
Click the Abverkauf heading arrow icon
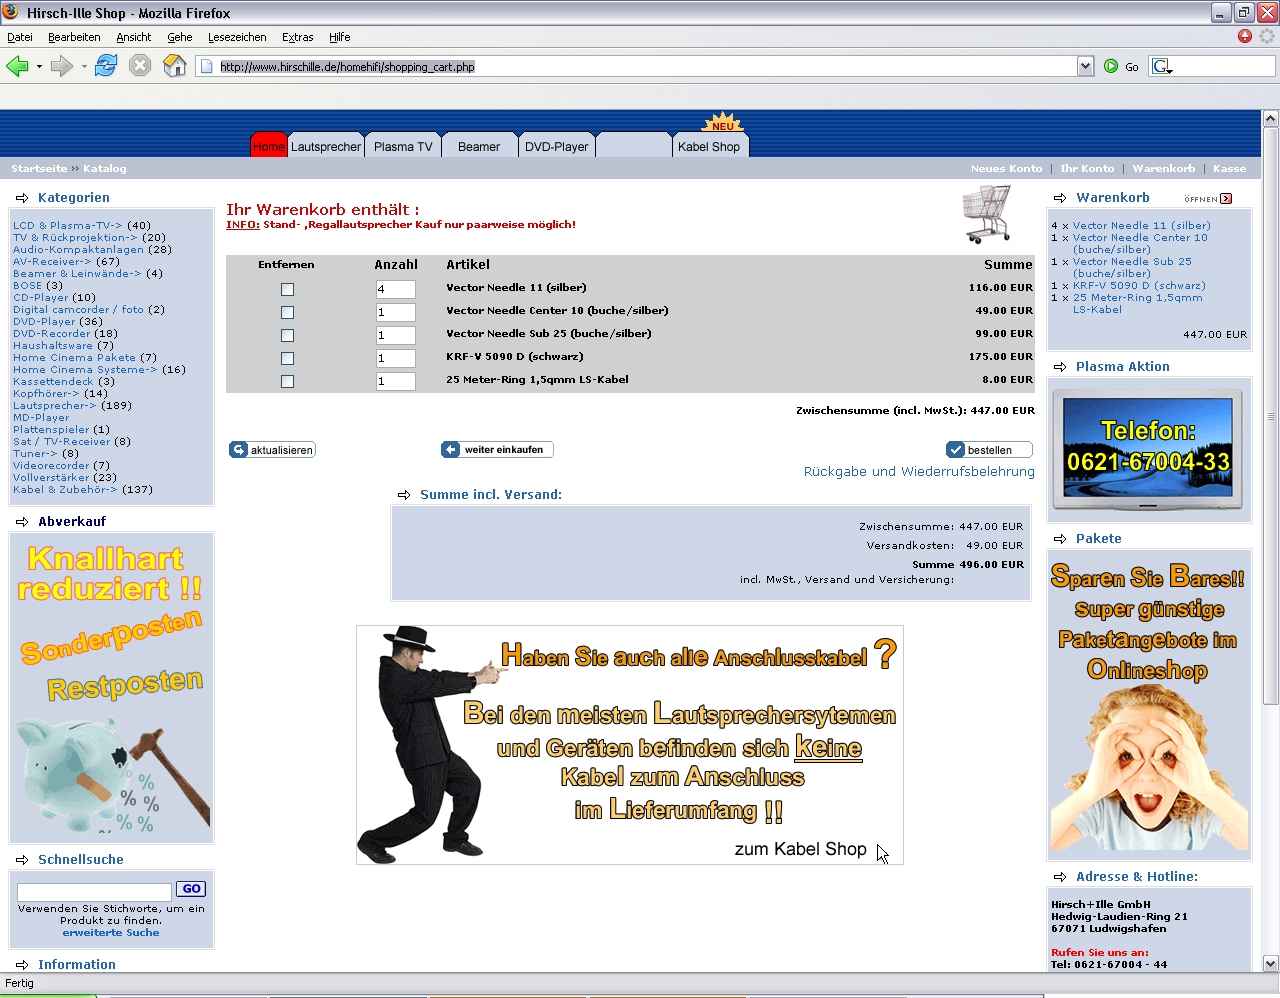click(x=22, y=522)
